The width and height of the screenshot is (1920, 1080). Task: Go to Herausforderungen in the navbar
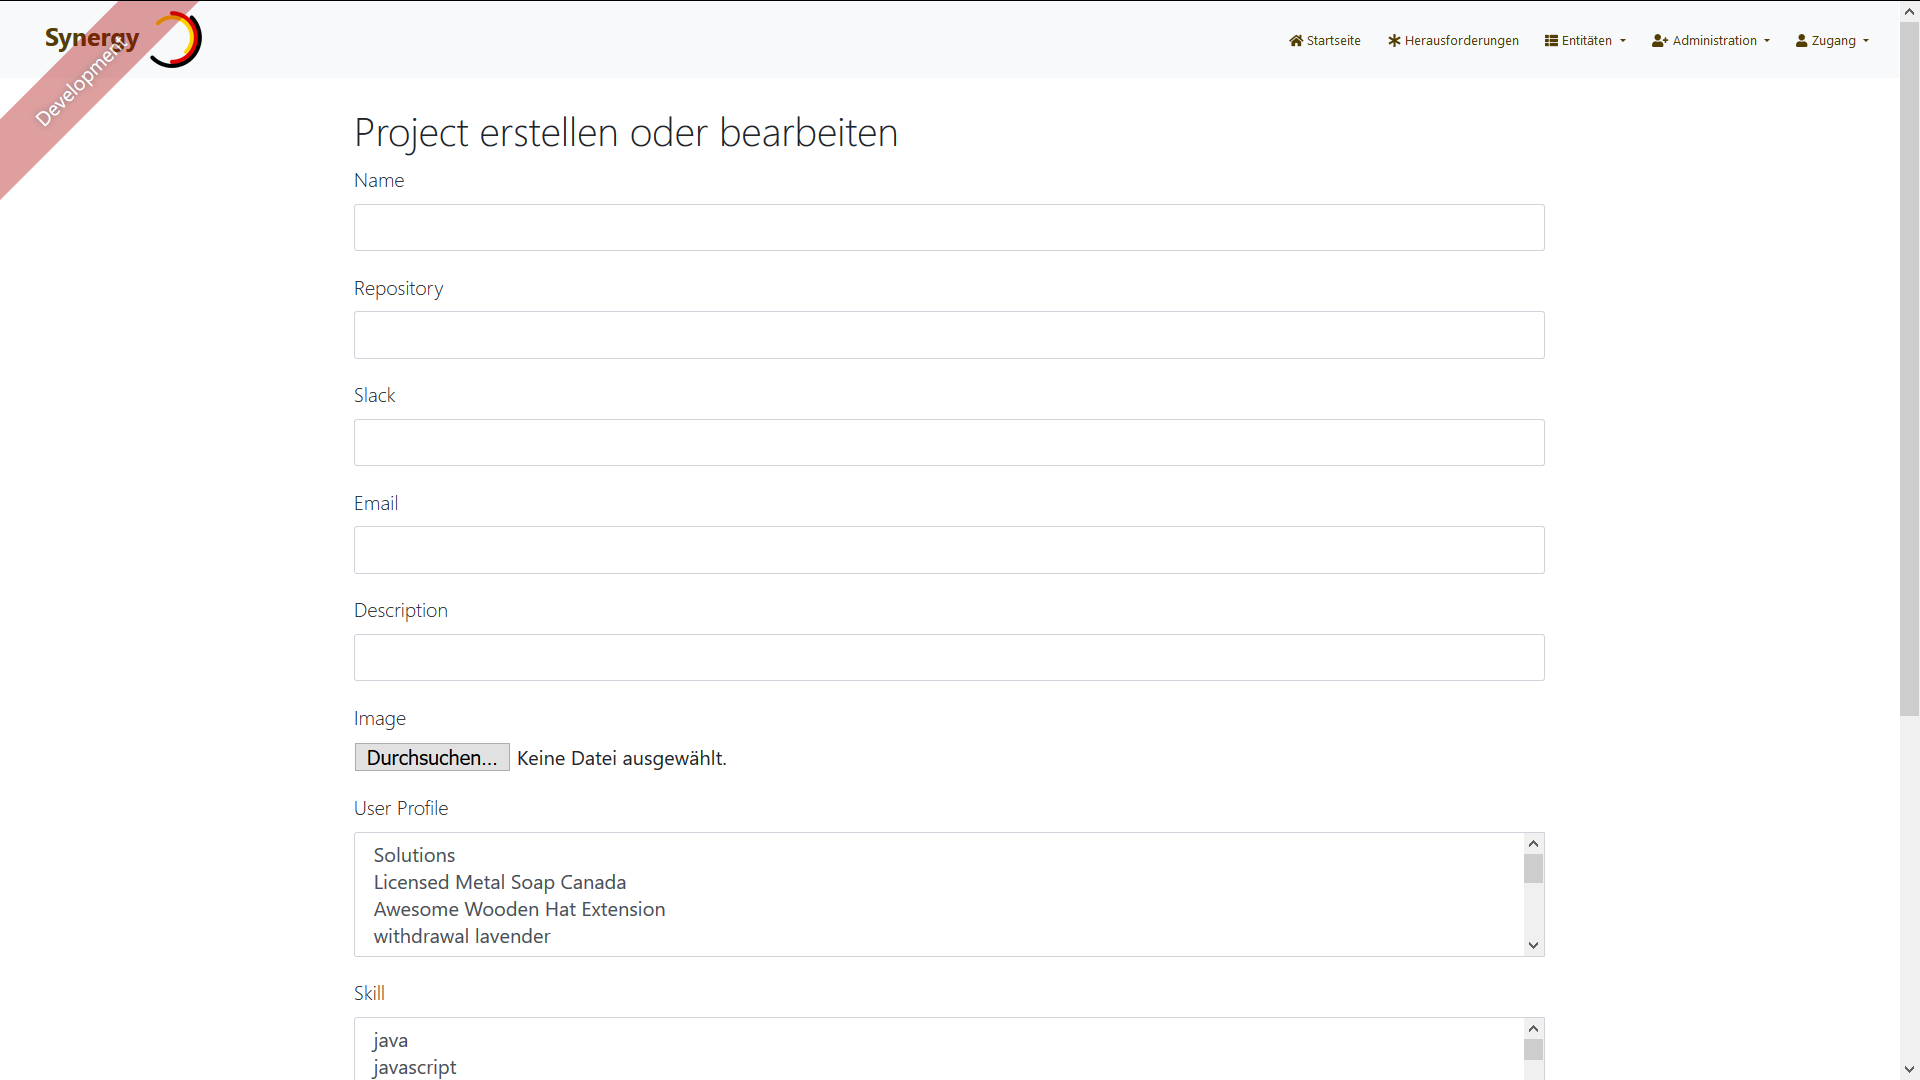pos(1453,41)
